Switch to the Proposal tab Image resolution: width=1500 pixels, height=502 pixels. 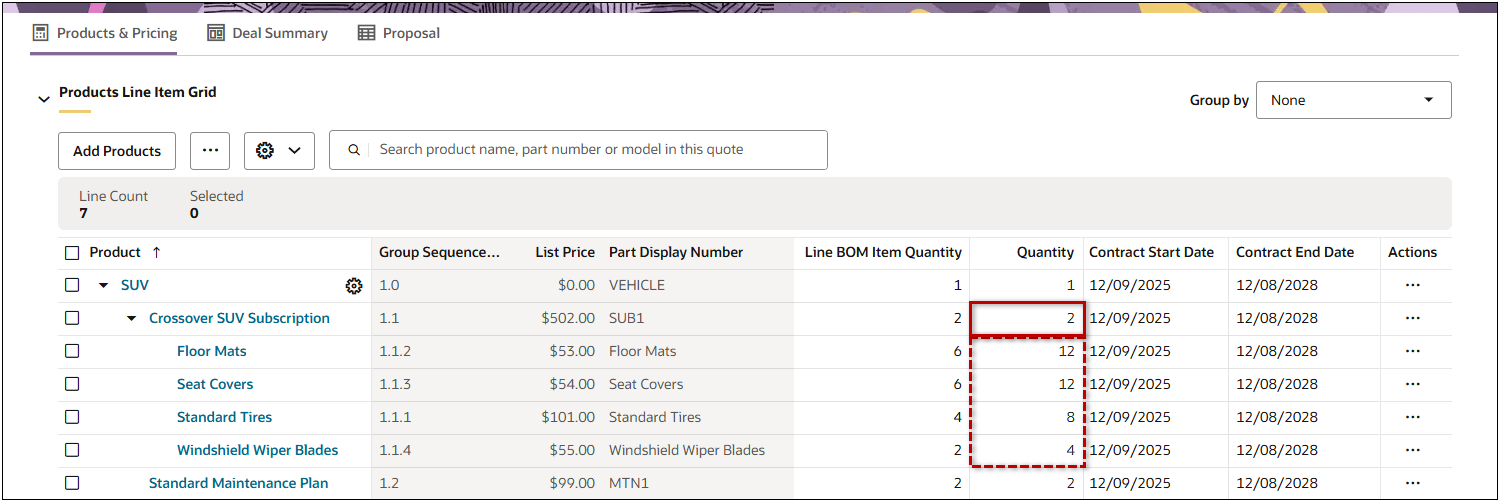[399, 33]
